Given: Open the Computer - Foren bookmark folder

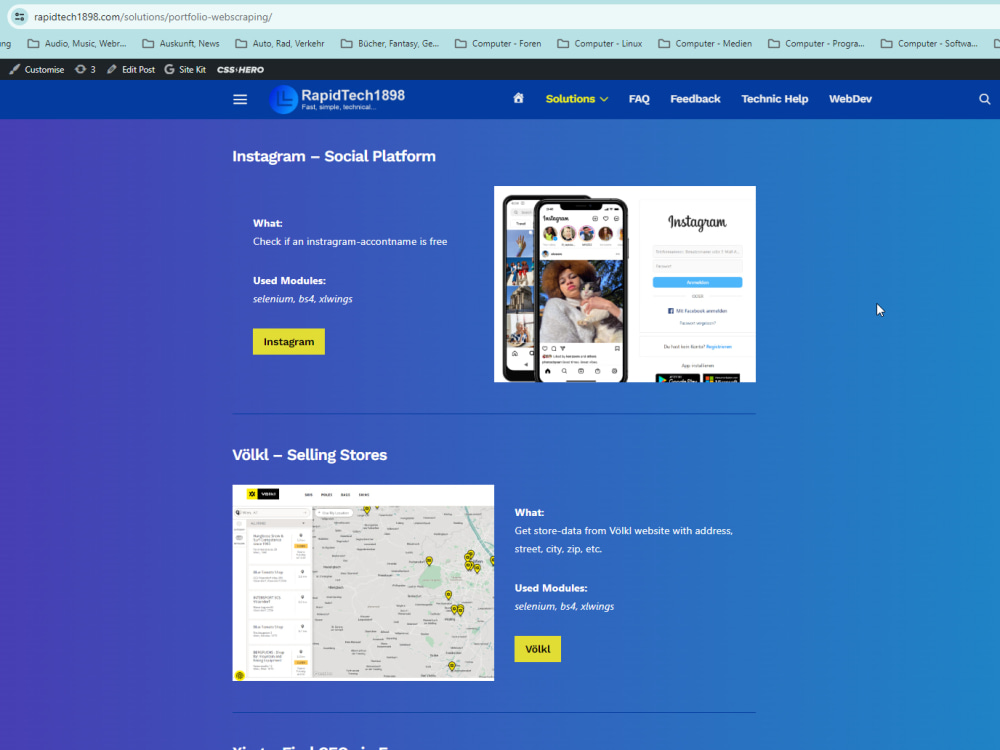Looking at the screenshot, I should 498,43.
